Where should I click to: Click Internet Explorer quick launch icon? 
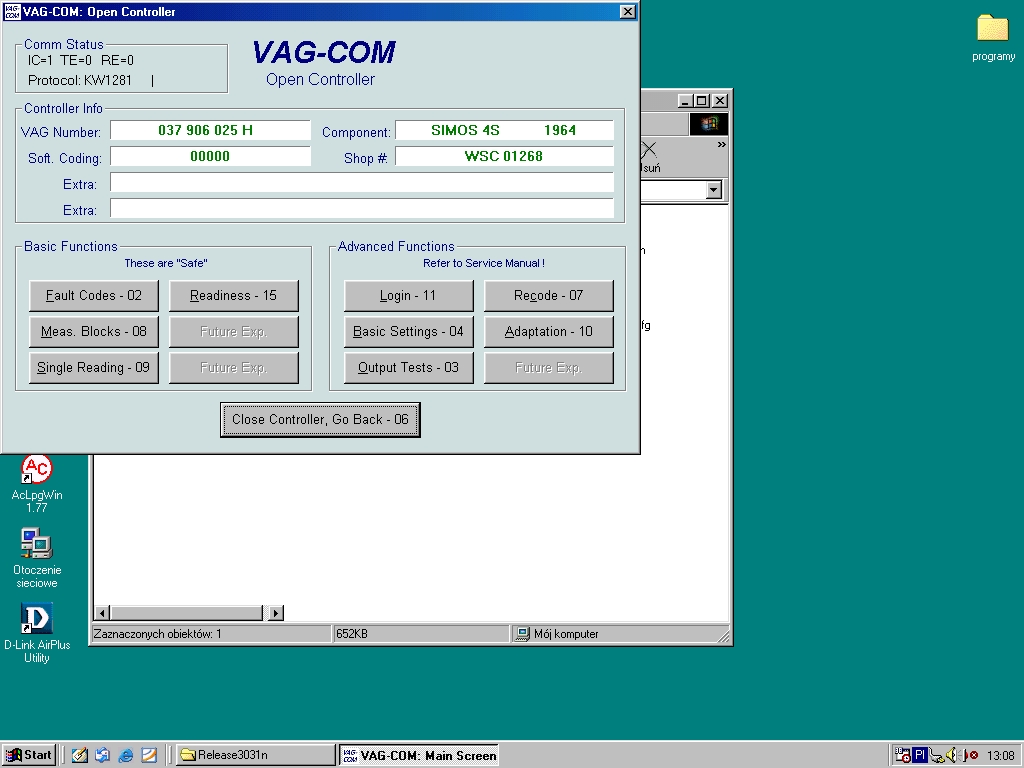(x=126, y=755)
